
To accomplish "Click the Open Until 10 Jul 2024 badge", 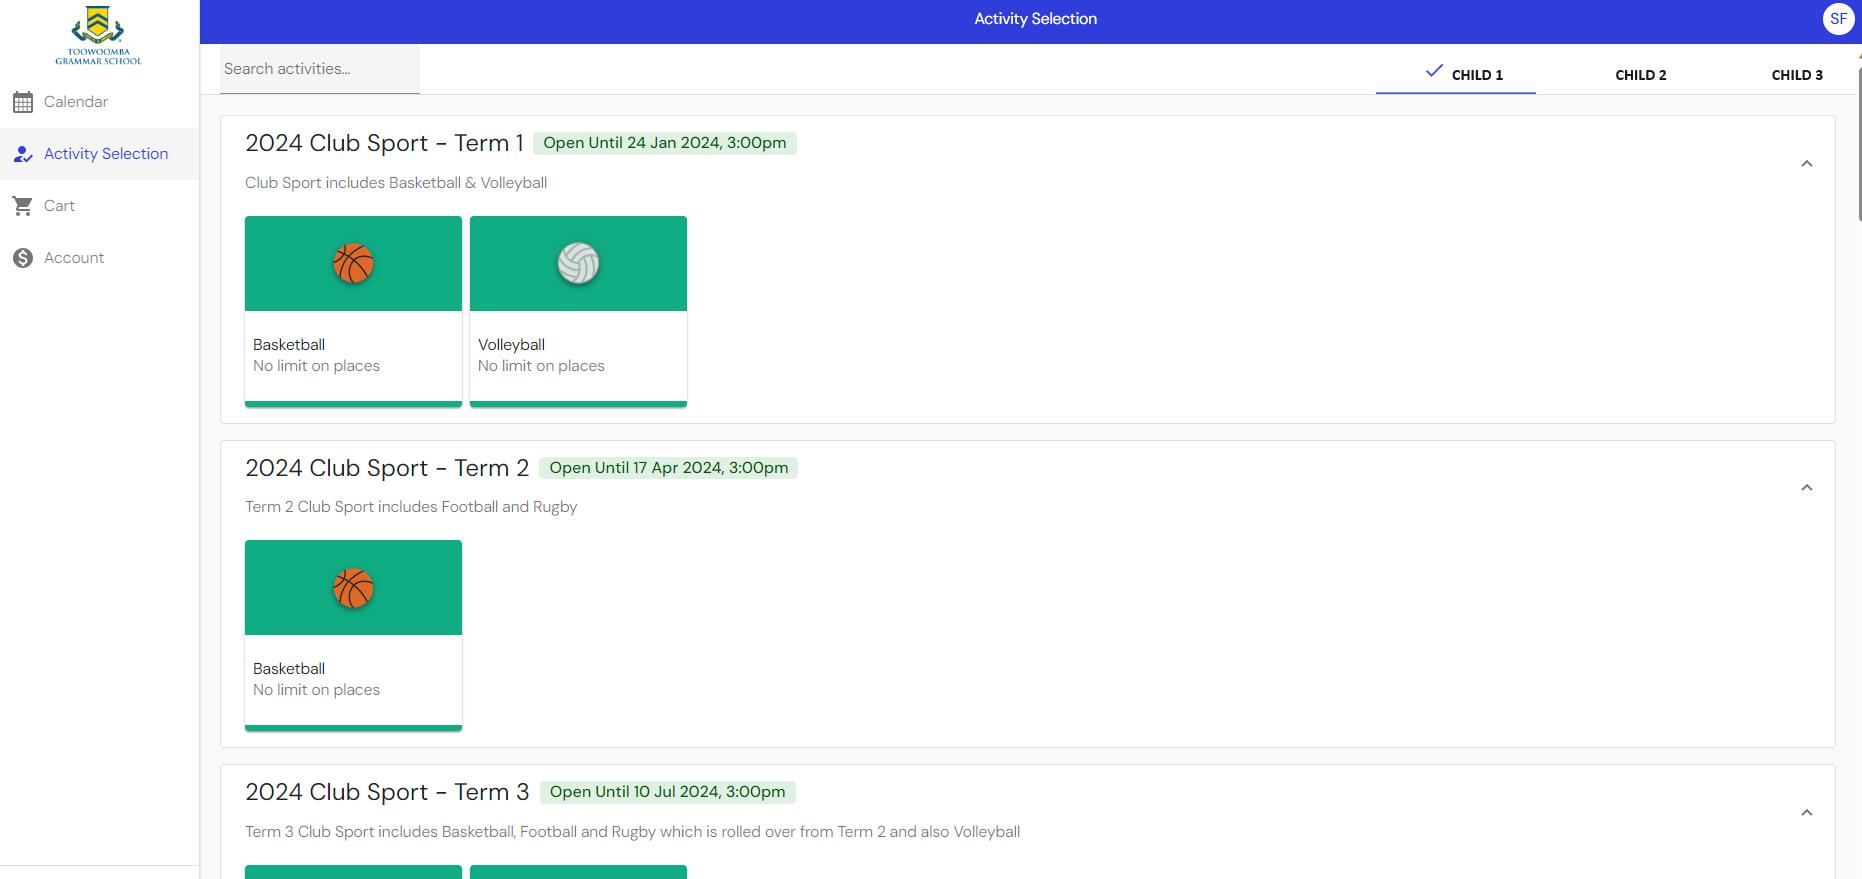I will pos(667,792).
